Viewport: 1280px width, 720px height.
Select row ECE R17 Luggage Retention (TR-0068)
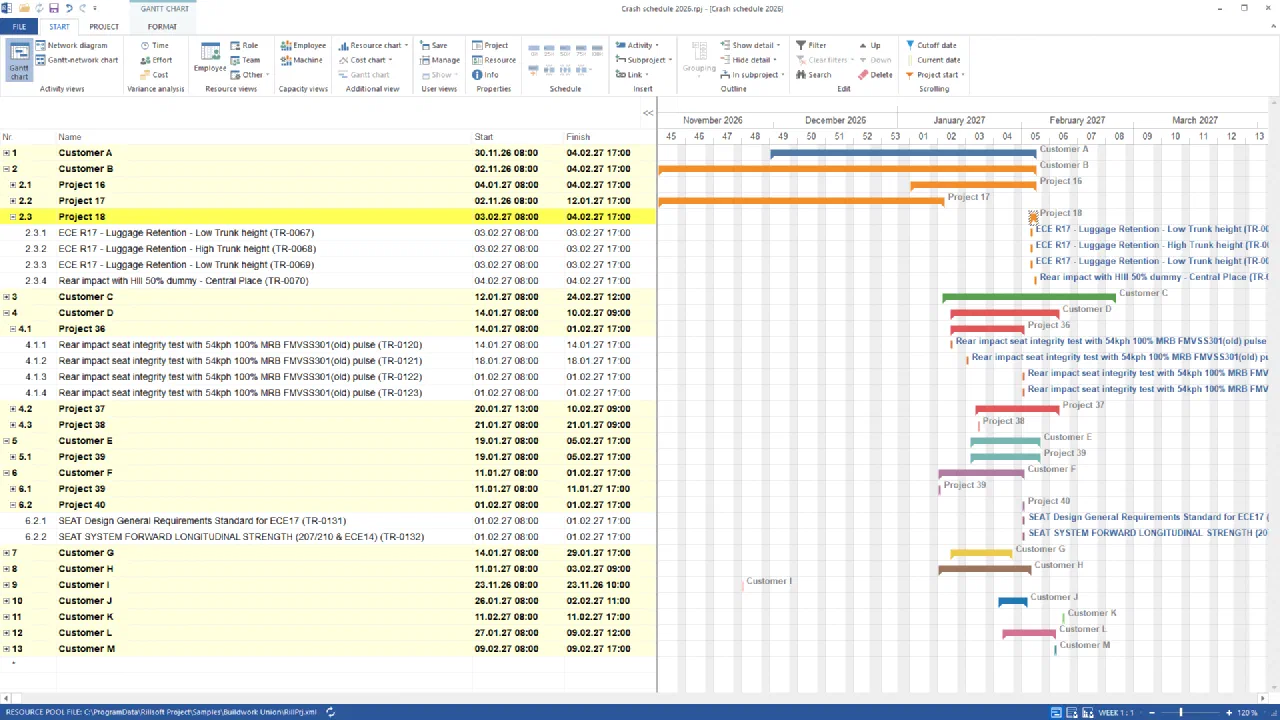[x=328, y=249]
